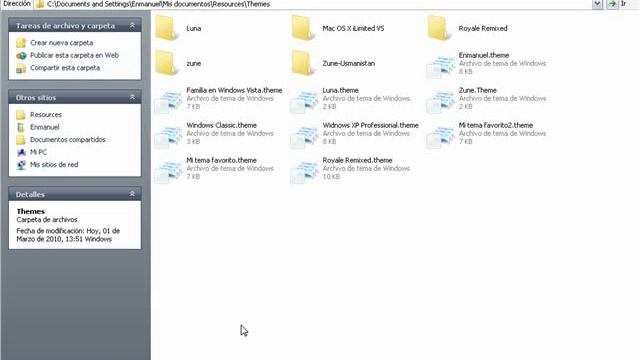This screenshot has height=360, width=640.
Task: Select the name Familia en Windows Vista.theme
Action: (x=234, y=90)
